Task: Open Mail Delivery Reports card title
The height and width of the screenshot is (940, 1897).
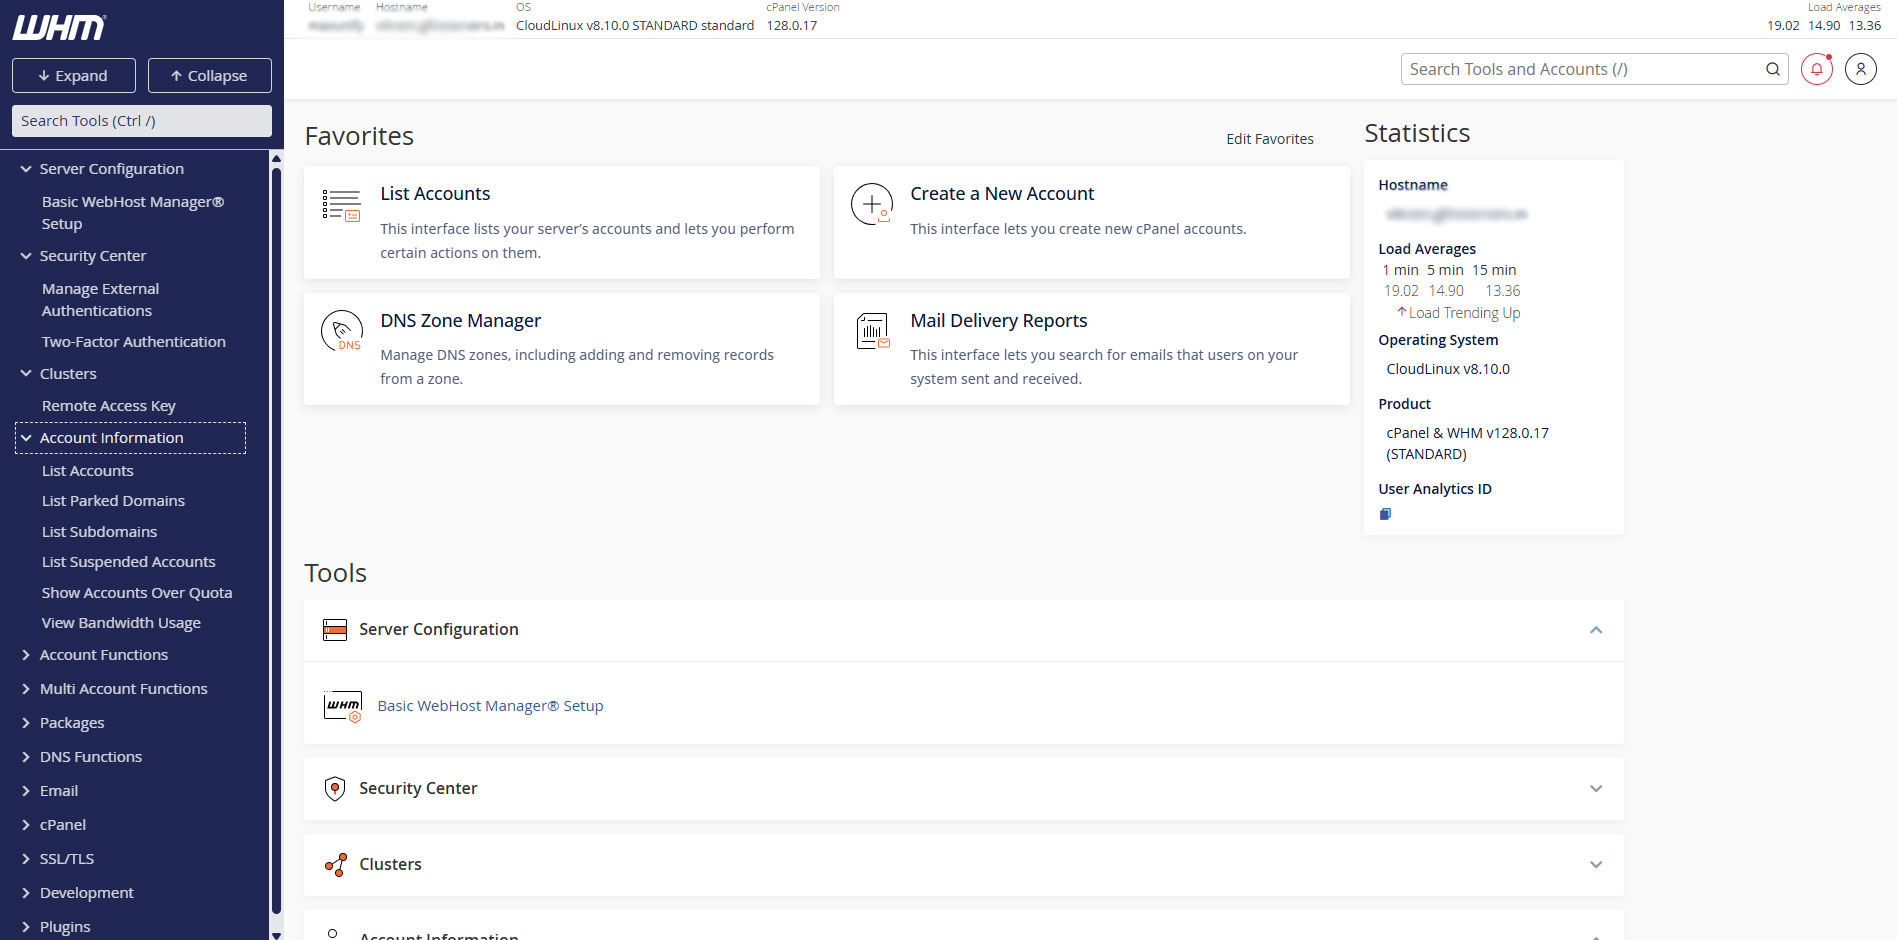Action: point(998,321)
